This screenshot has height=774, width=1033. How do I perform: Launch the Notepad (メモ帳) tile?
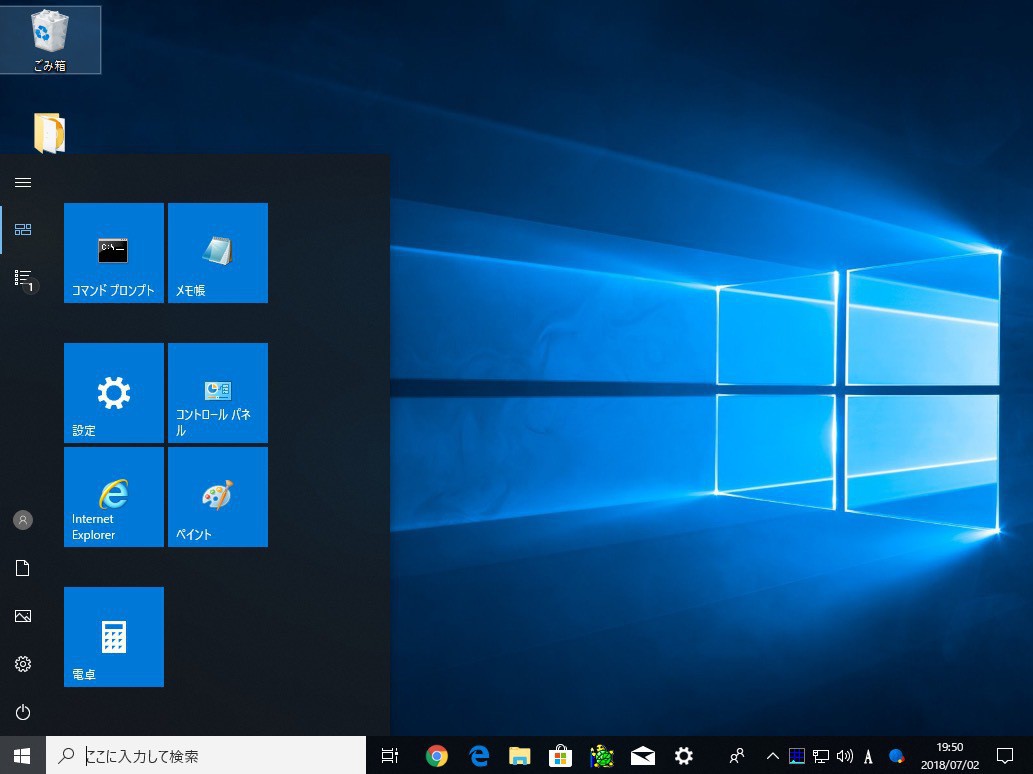pos(217,252)
